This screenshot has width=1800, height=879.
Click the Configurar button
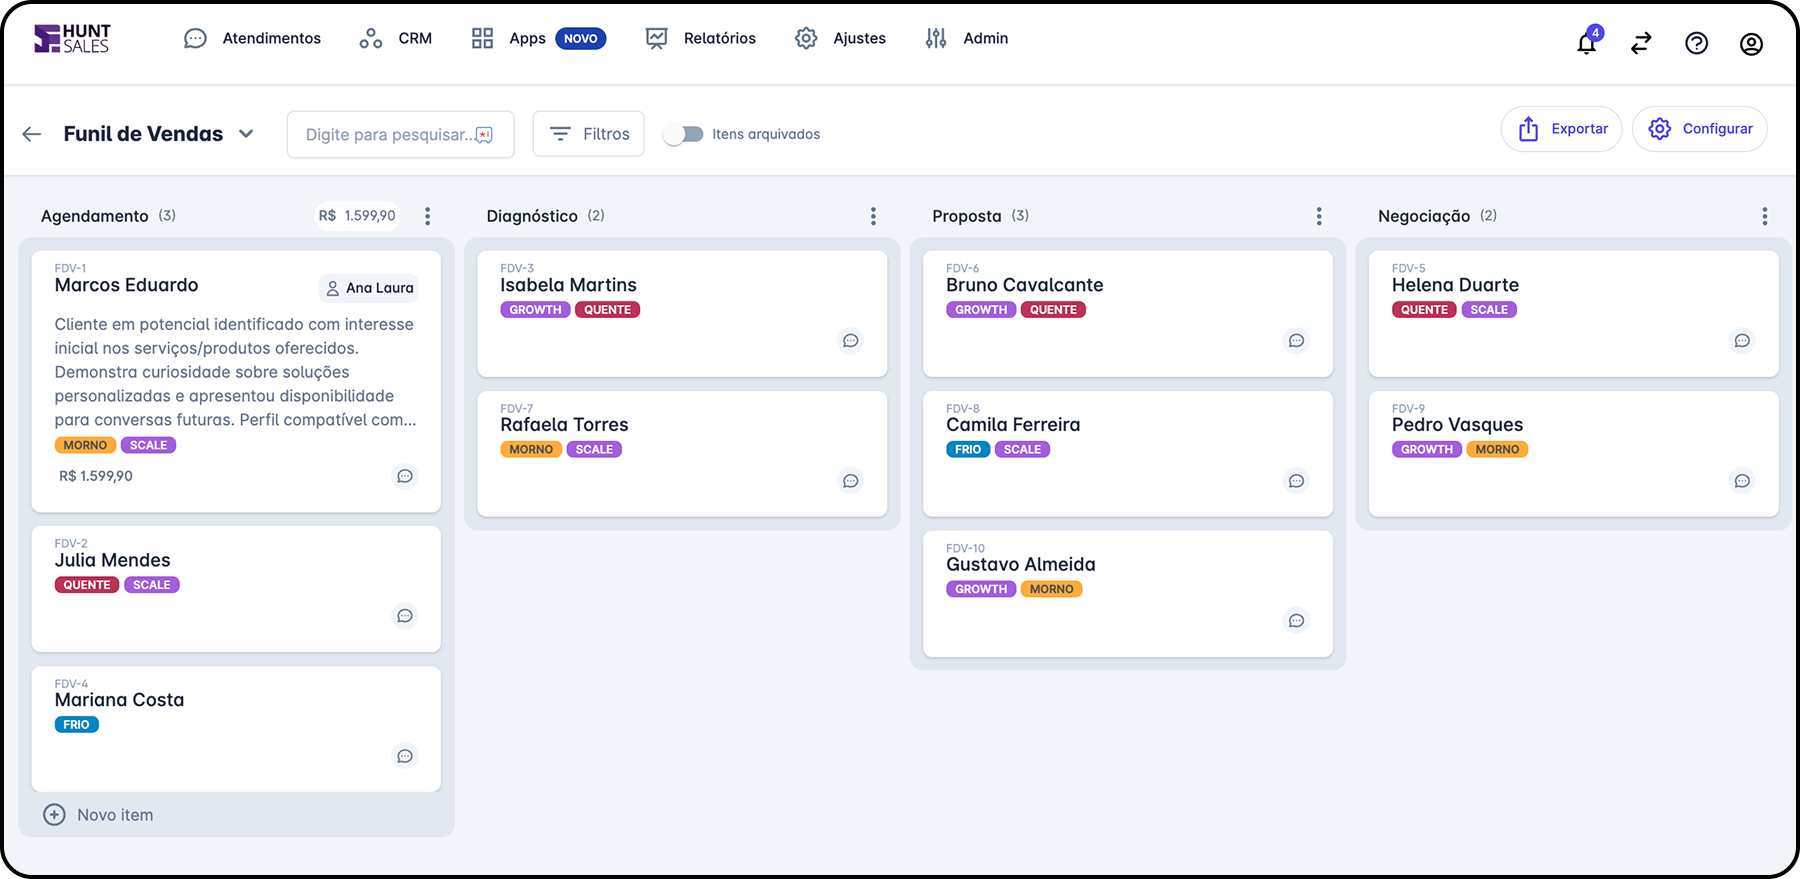[x=1700, y=129]
